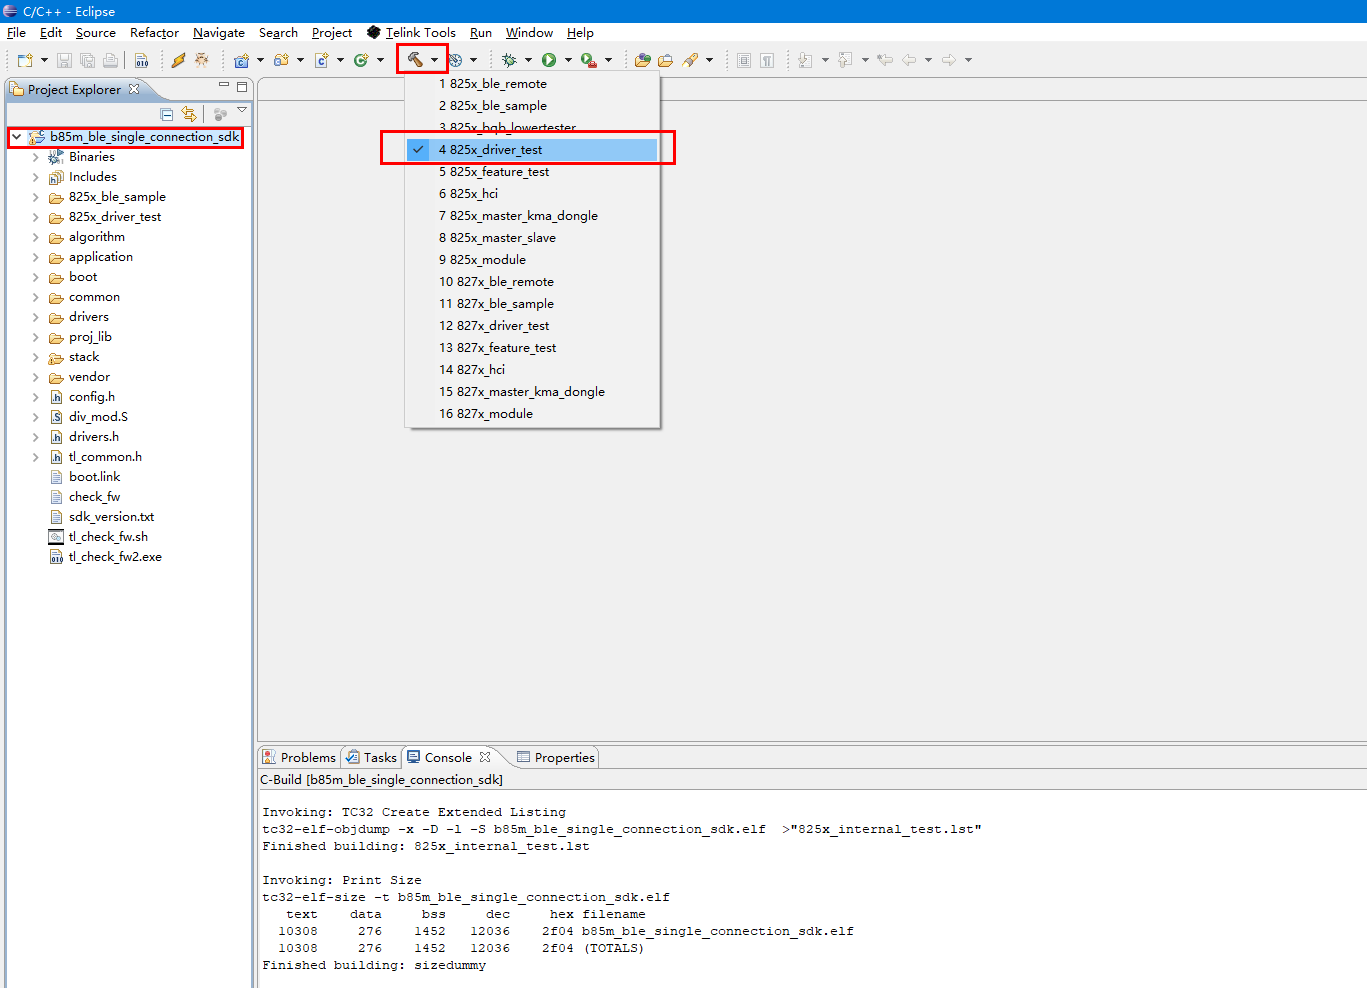The height and width of the screenshot is (988, 1367).
Task: Minimize the Project Explorer panel
Action: (x=224, y=86)
